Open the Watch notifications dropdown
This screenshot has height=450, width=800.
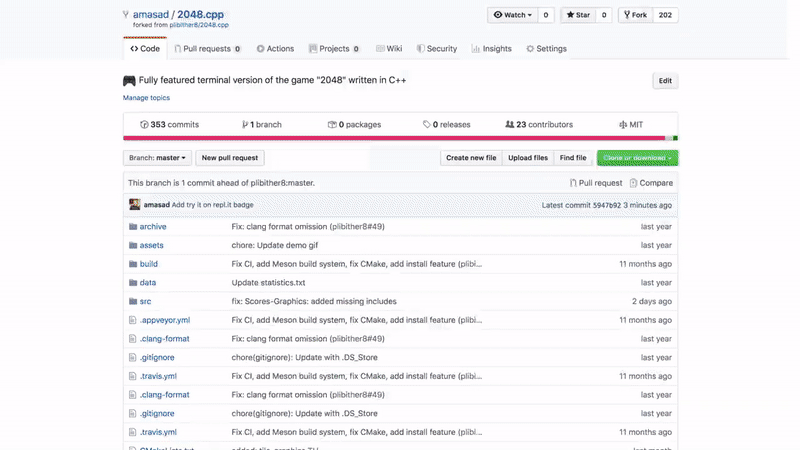click(512, 15)
